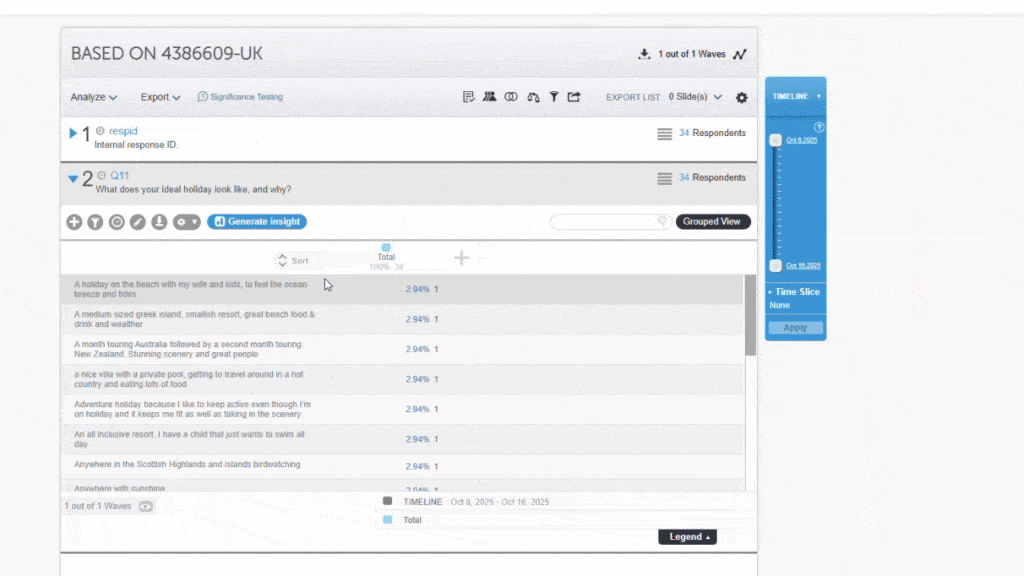This screenshot has width=1024, height=576.
Task: Click the filter funnel icon in top toolbar
Action: (553, 97)
